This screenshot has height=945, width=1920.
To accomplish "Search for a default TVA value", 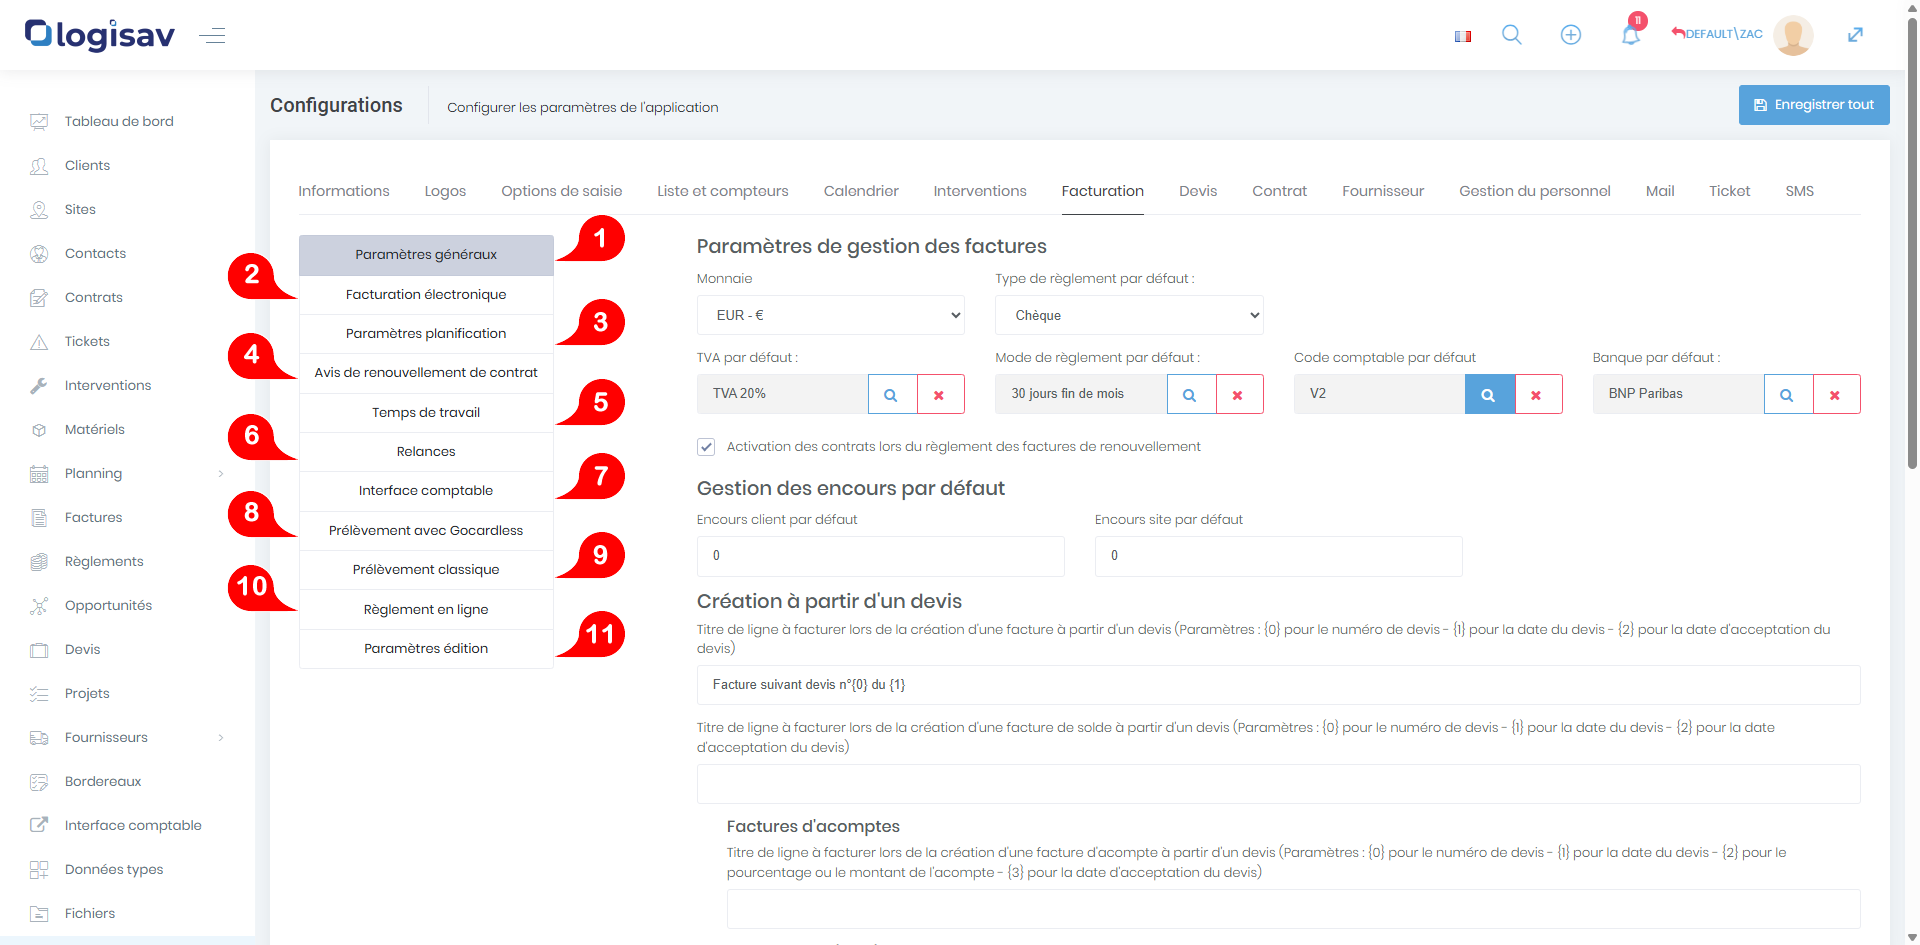I will [891, 394].
